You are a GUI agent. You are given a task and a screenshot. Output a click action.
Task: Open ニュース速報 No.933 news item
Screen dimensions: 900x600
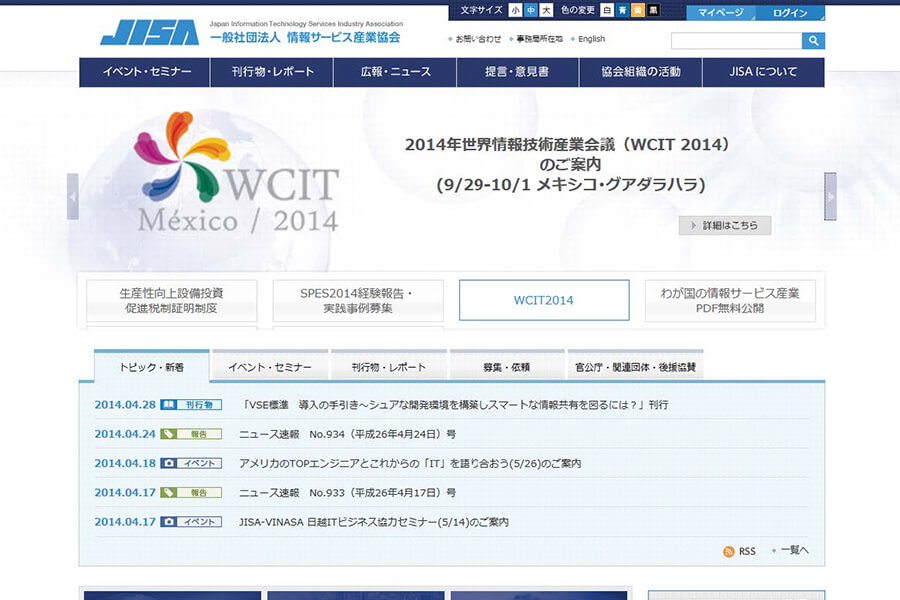[347, 493]
